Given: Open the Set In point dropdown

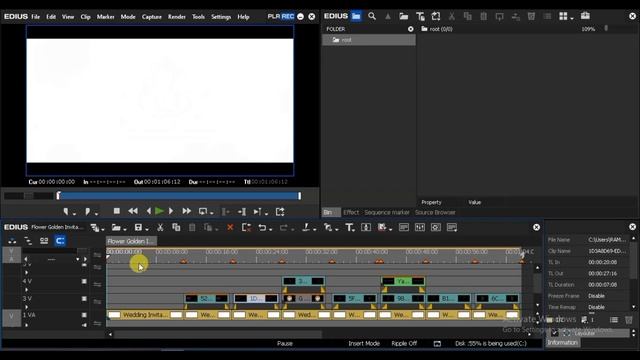Looking at the screenshot, I should 74,213.
